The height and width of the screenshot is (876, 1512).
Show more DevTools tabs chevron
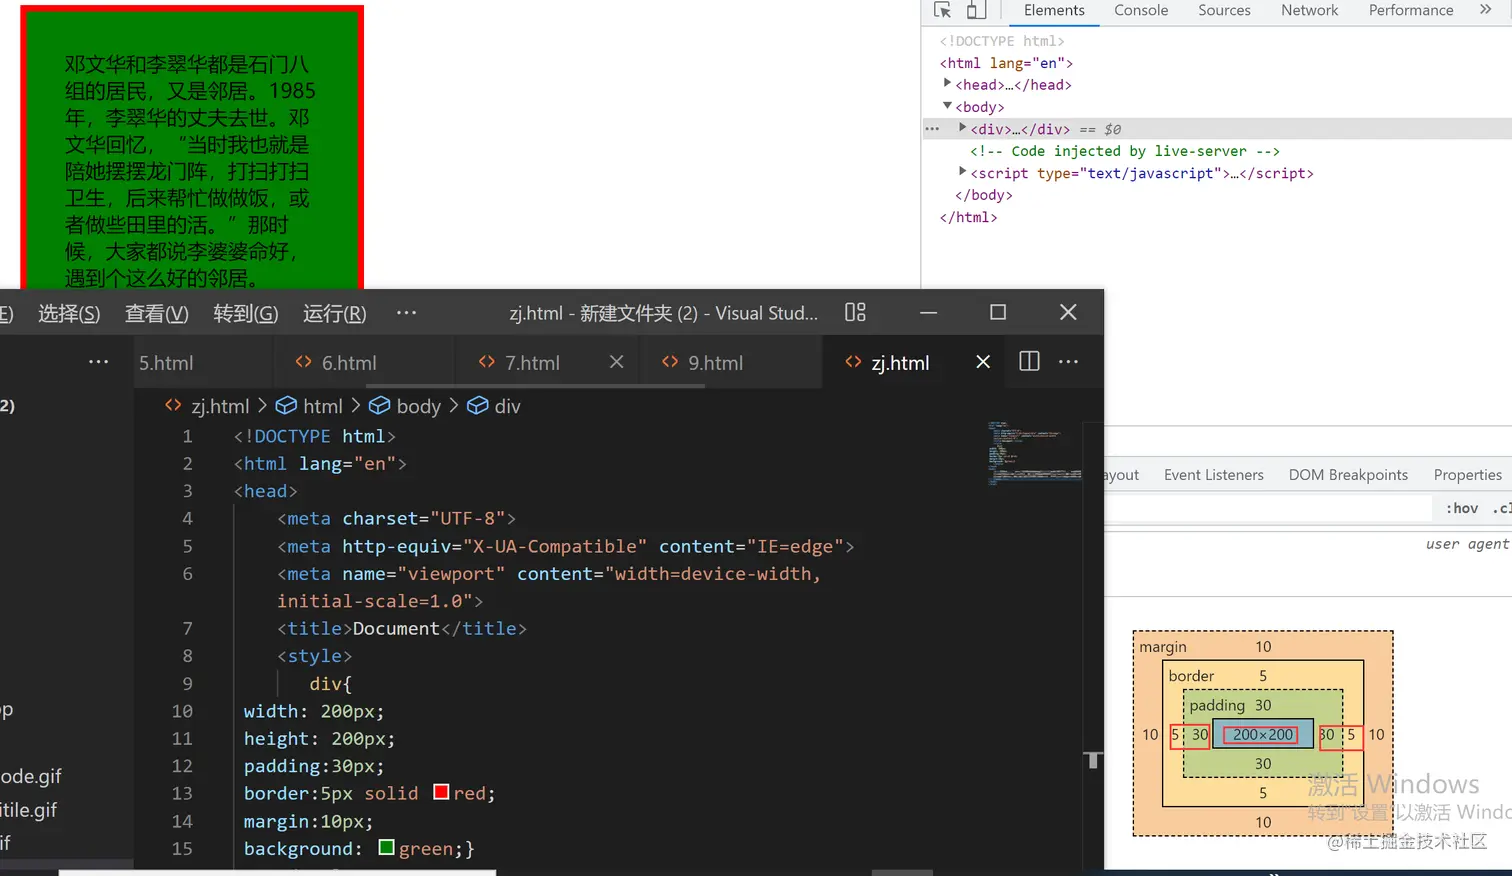tap(1485, 10)
